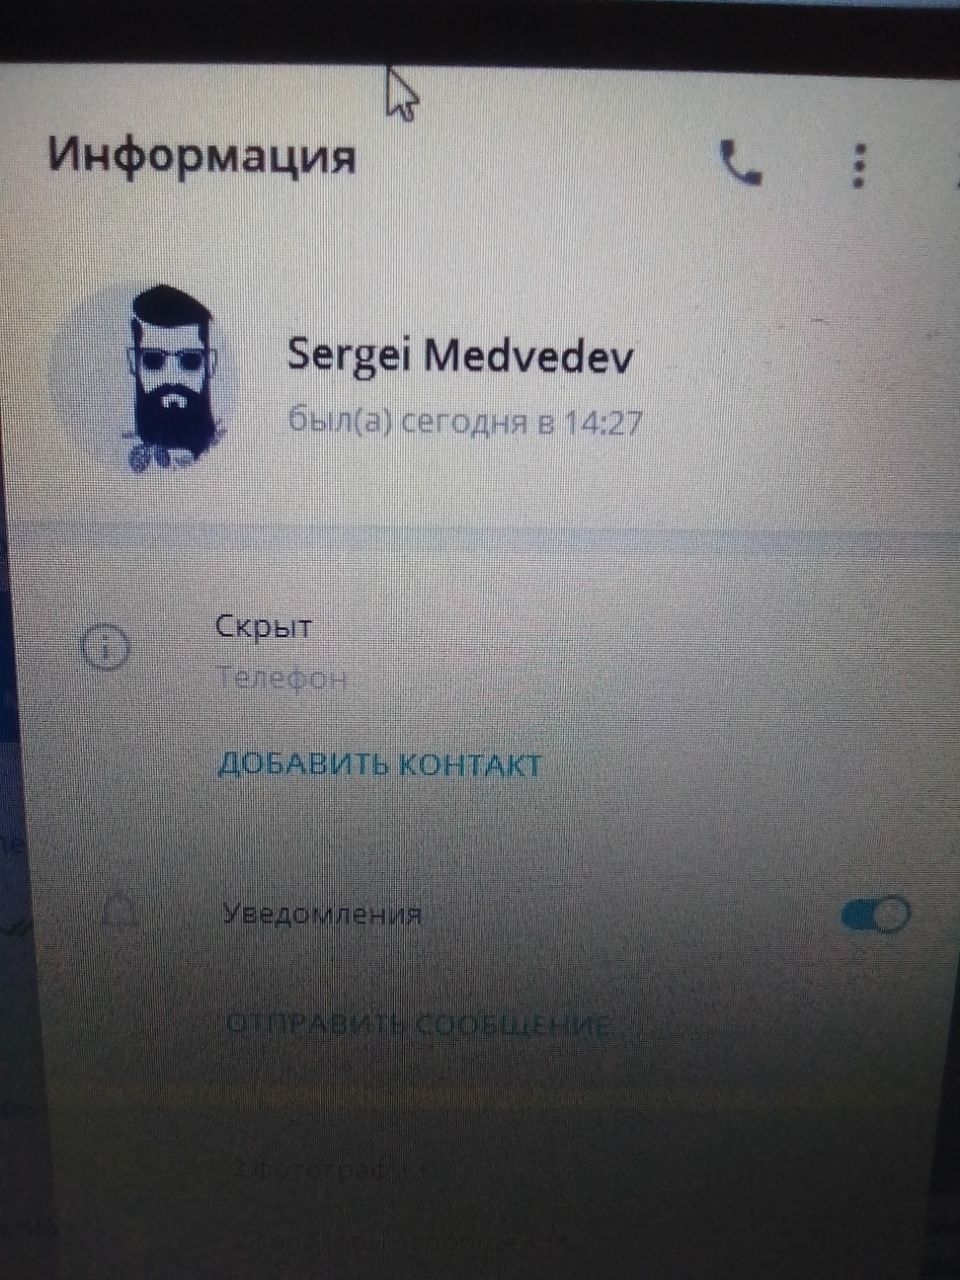Click the был(а) сегодня в 14:27 status
The width and height of the screenshot is (960, 1280).
tap(465, 421)
